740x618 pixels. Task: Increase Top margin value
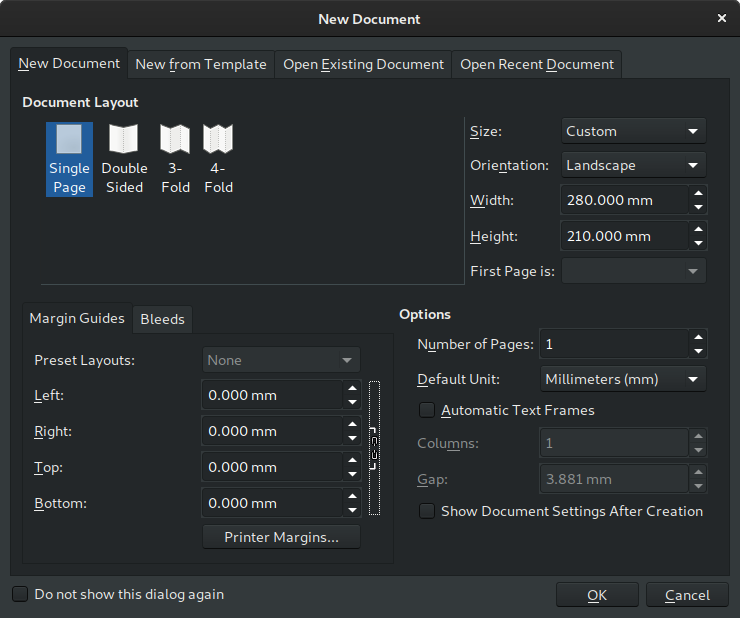[x=353, y=460]
